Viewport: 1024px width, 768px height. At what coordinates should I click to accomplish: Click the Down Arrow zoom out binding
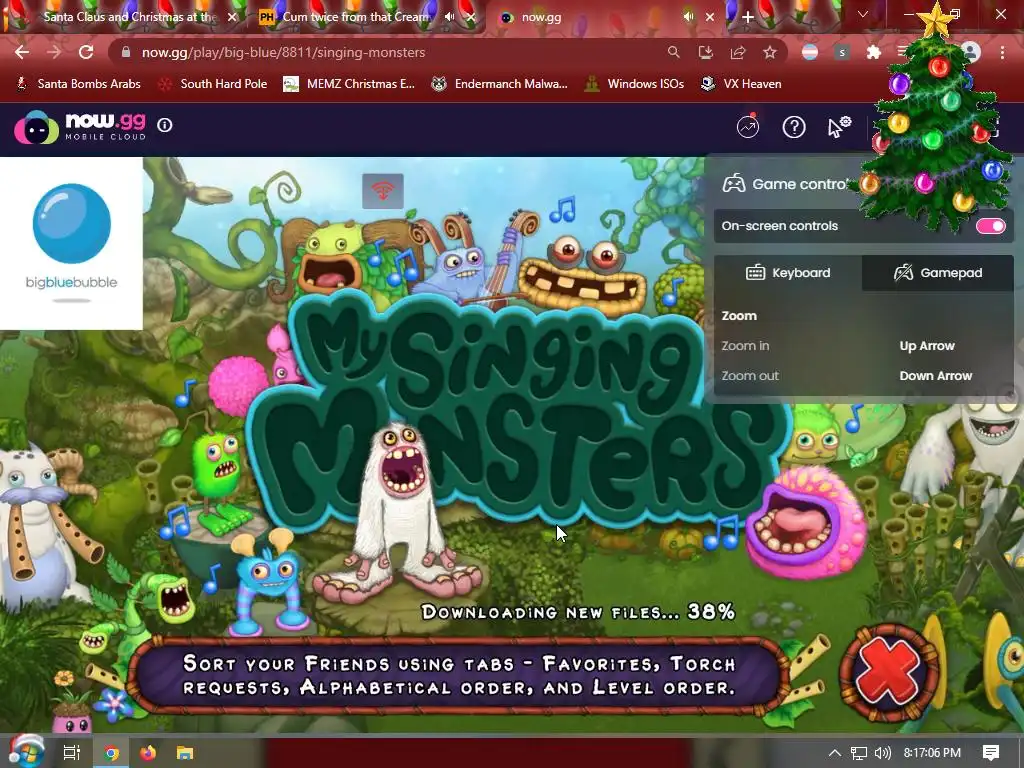[936, 376]
